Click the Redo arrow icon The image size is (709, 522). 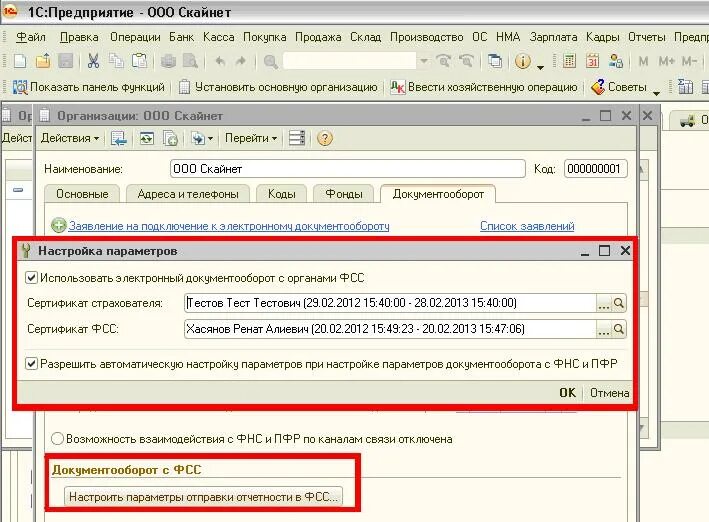click(241, 61)
